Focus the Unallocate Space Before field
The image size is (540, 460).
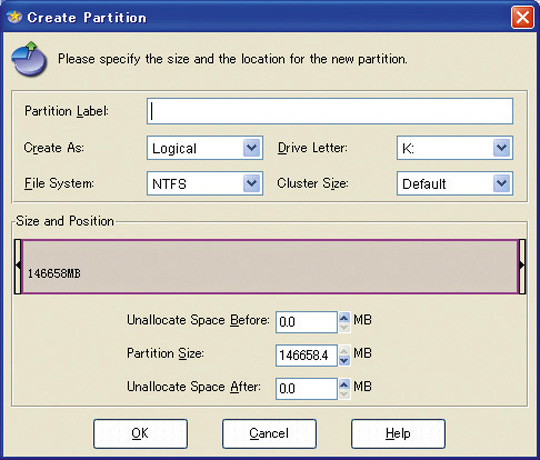pos(306,322)
